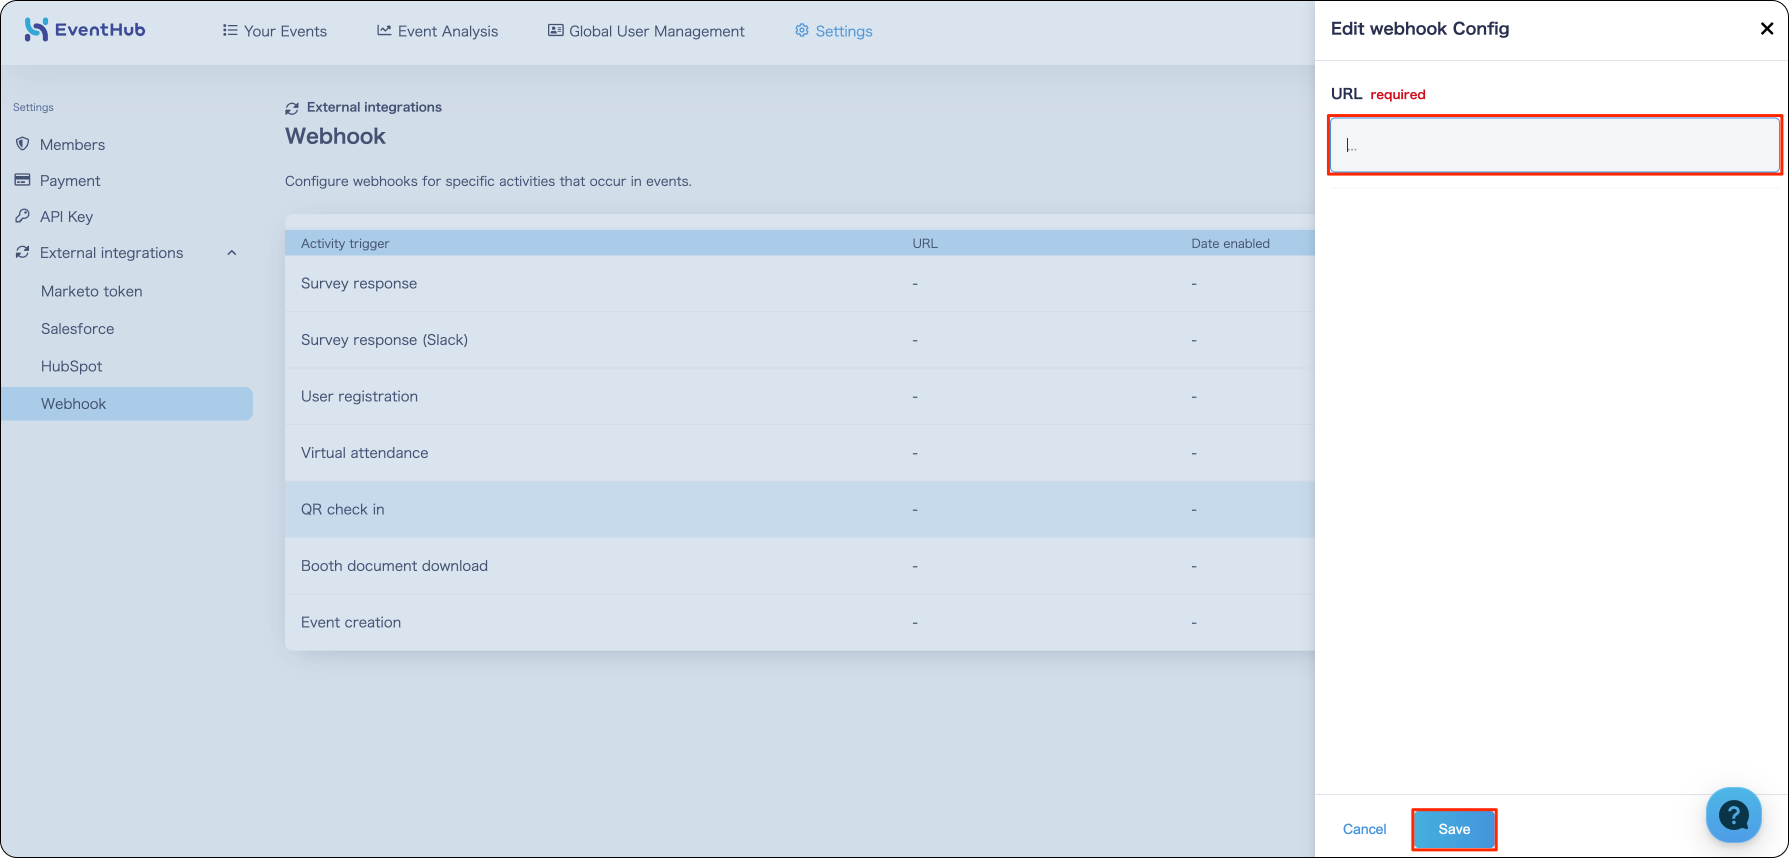Click the Booth document download row
The height and width of the screenshot is (858, 1789).
[x=800, y=566]
